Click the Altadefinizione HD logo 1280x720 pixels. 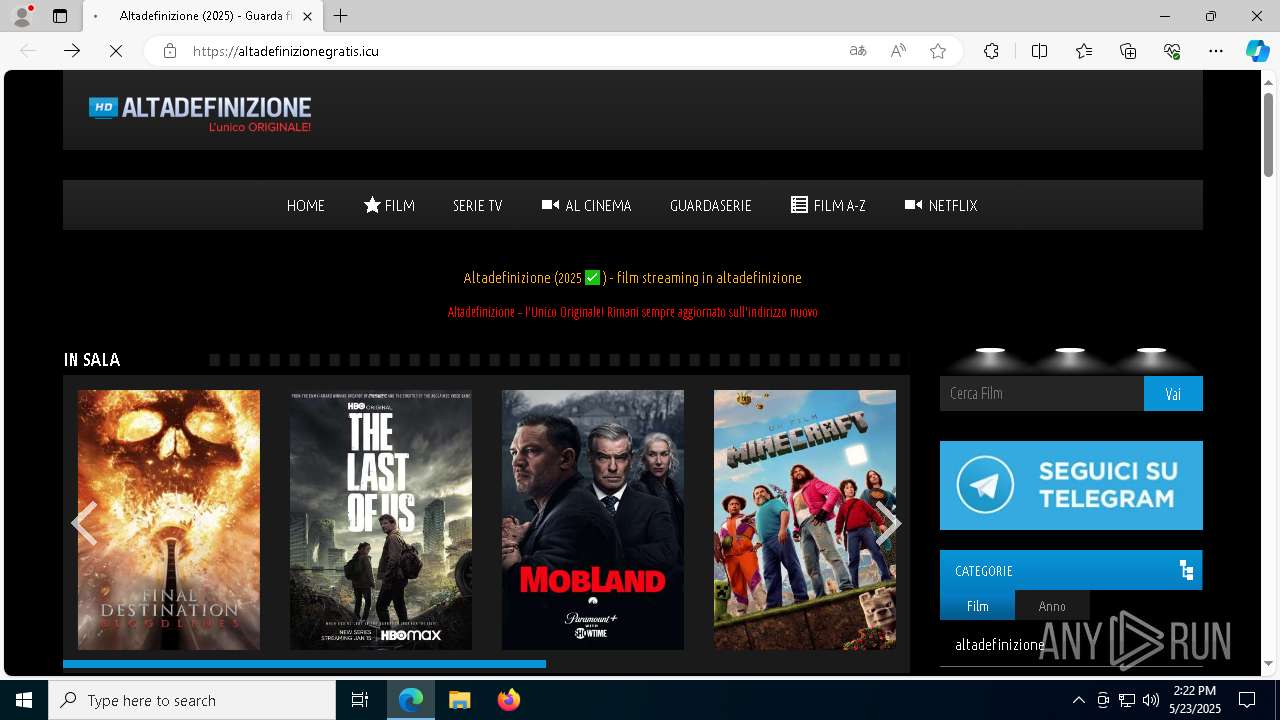[x=200, y=114]
